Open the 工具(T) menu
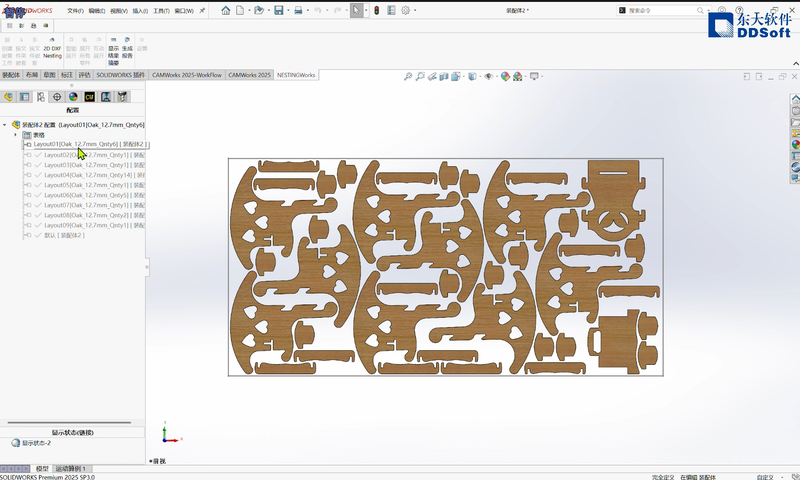The width and height of the screenshot is (800, 480). (161, 11)
